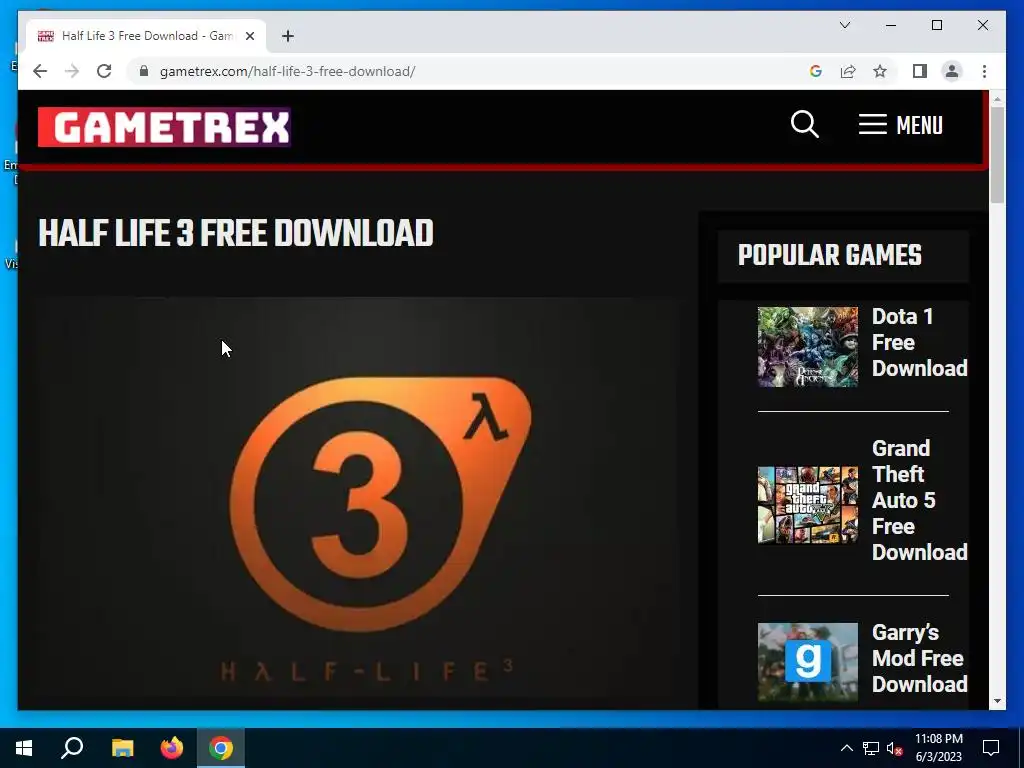Open Chrome three-dot menu
The height and width of the screenshot is (768, 1024).
[984, 71]
